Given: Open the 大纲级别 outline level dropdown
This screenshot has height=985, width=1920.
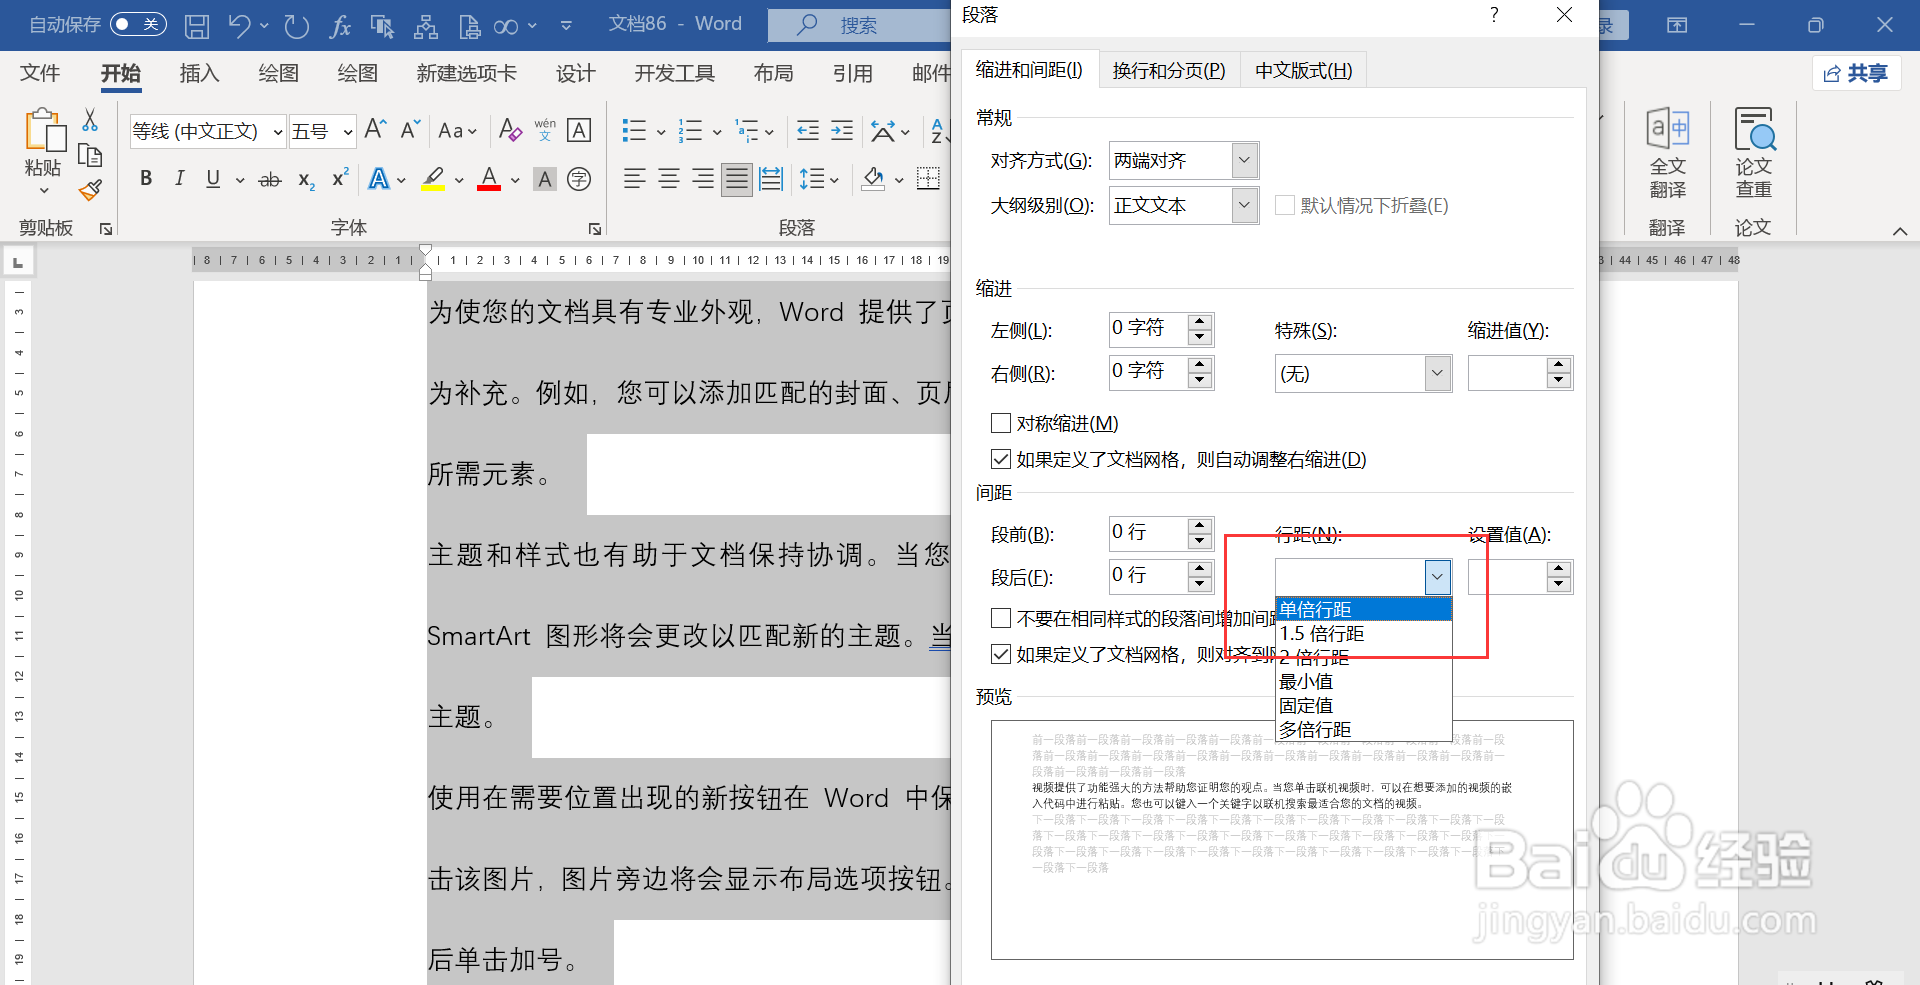Looking at the screenshot, I should [1243, 205].
